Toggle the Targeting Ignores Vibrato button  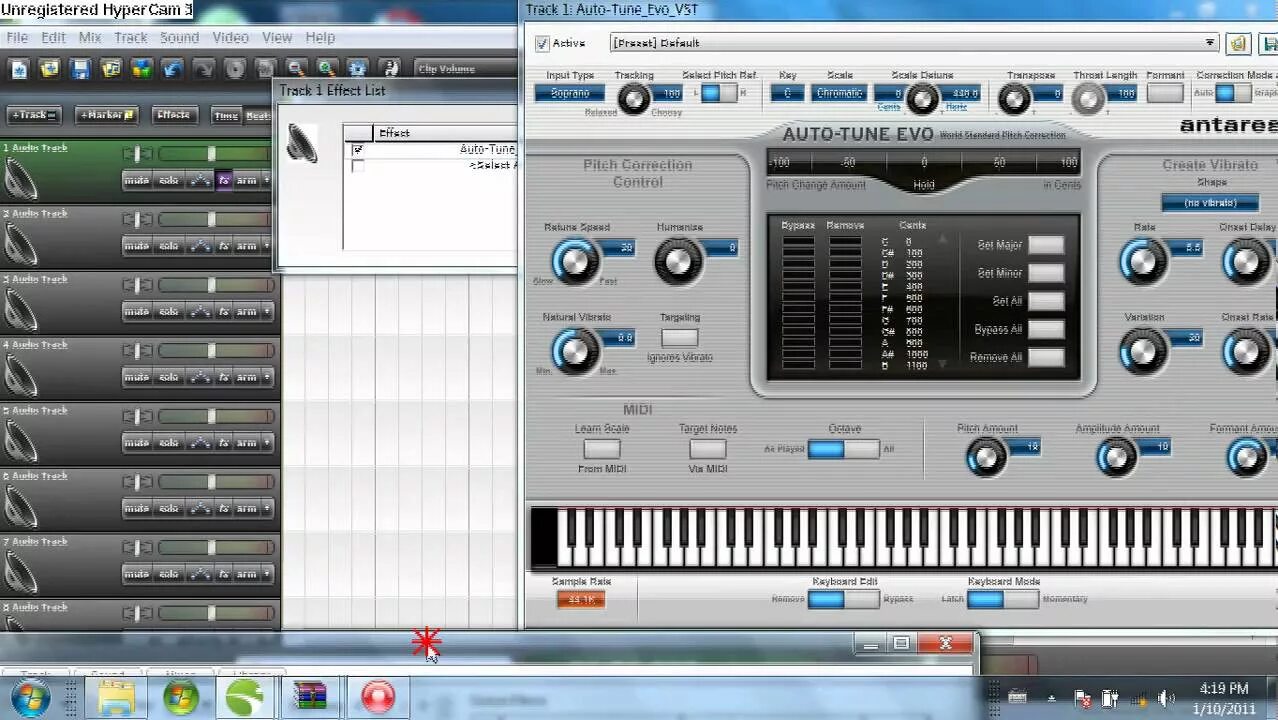[679, 338]
